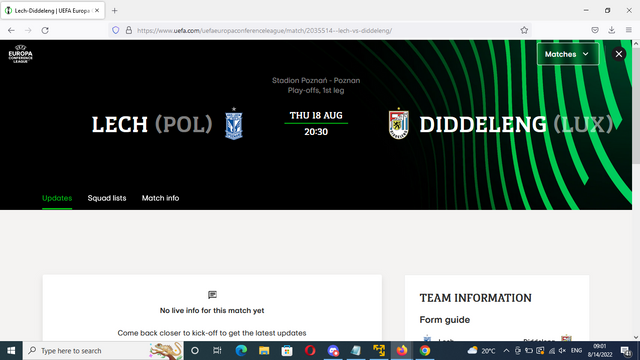Reload the page with refresh icon
This screenshot has width=640, height=360.
[45, 30]
